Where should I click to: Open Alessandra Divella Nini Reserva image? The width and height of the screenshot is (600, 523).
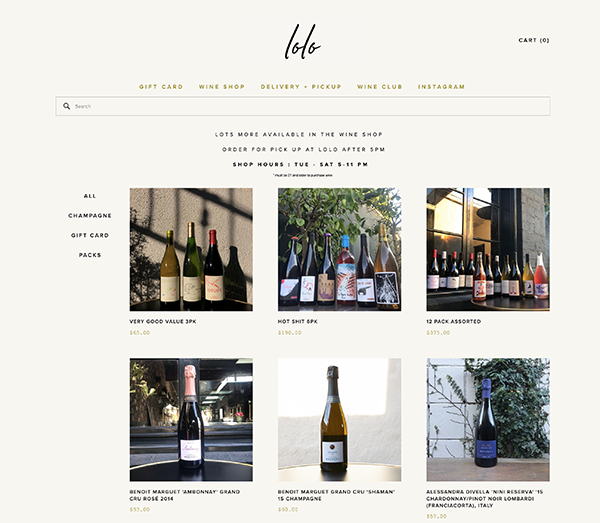[x=488, y=420]
